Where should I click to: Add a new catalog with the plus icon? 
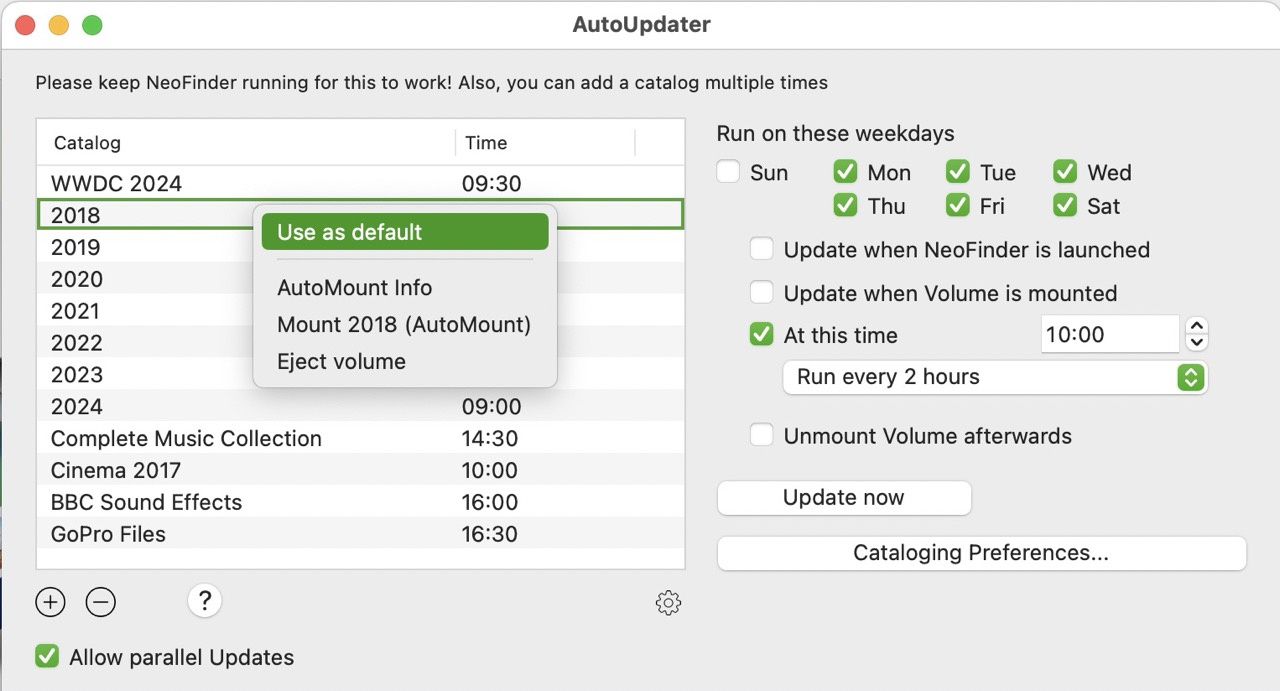[50, 602]
